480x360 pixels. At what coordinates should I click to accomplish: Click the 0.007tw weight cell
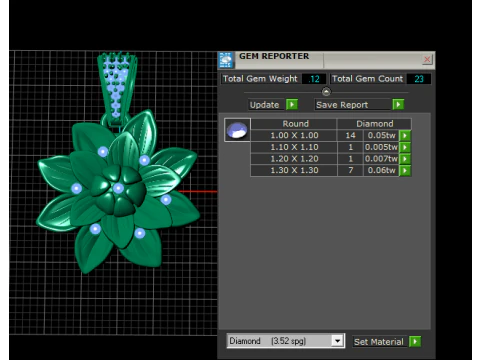coord(381,159)
